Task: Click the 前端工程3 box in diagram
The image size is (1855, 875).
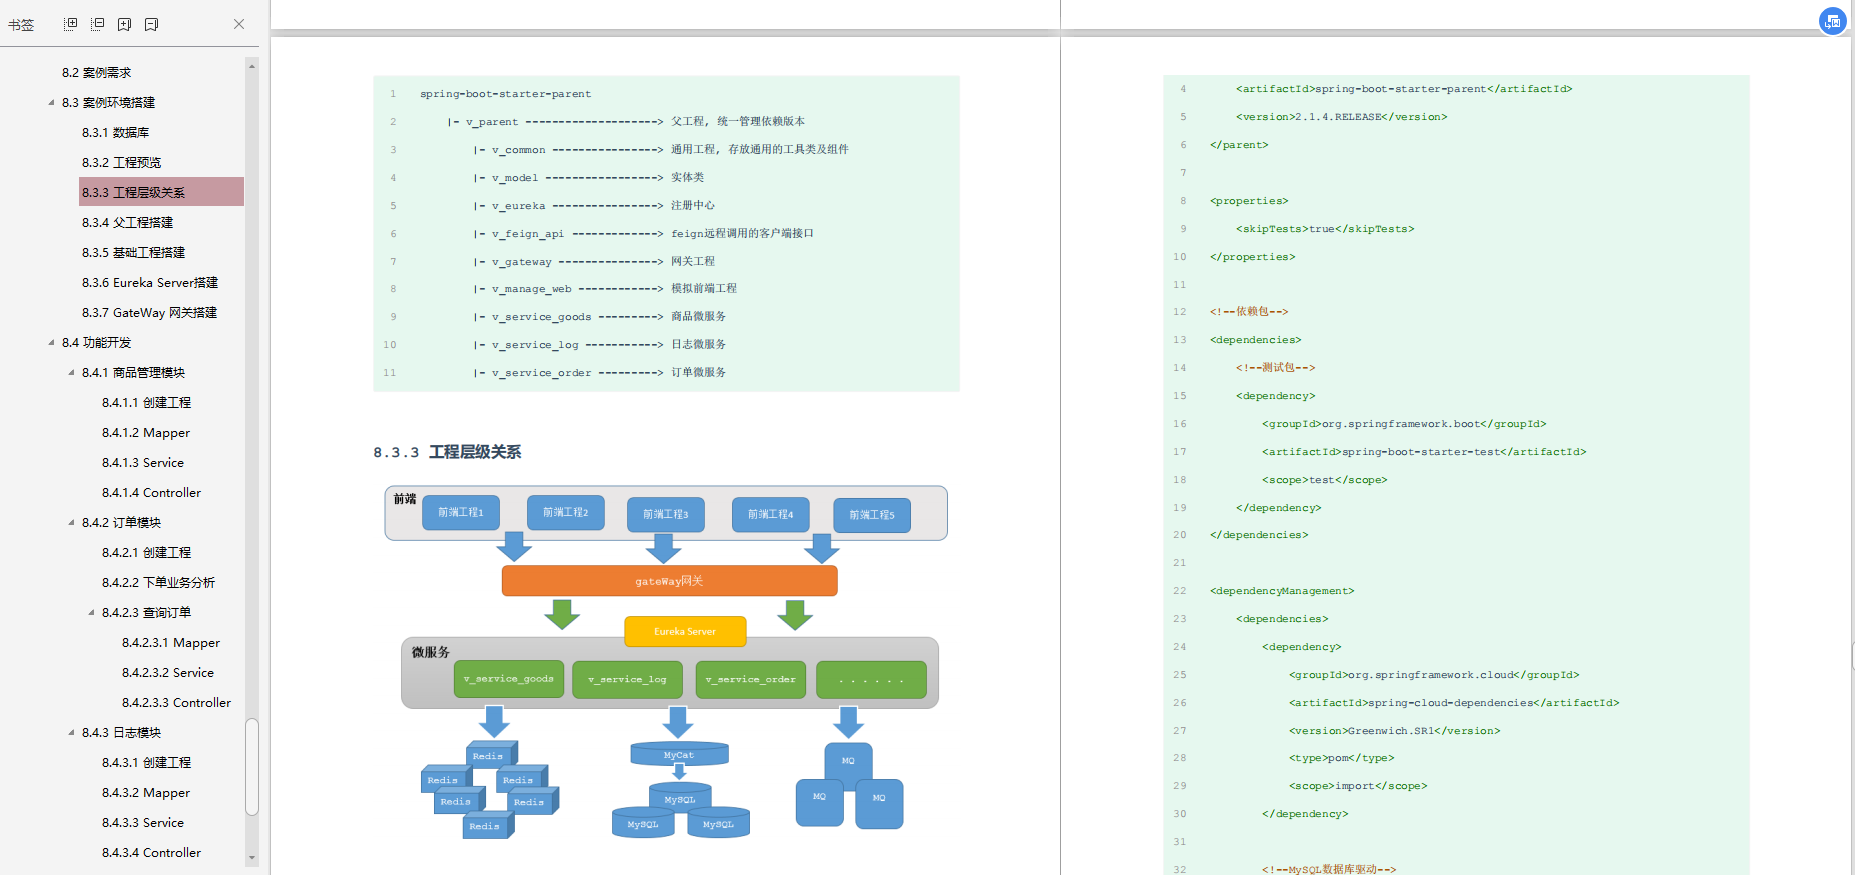Action: tap(666, 514)
